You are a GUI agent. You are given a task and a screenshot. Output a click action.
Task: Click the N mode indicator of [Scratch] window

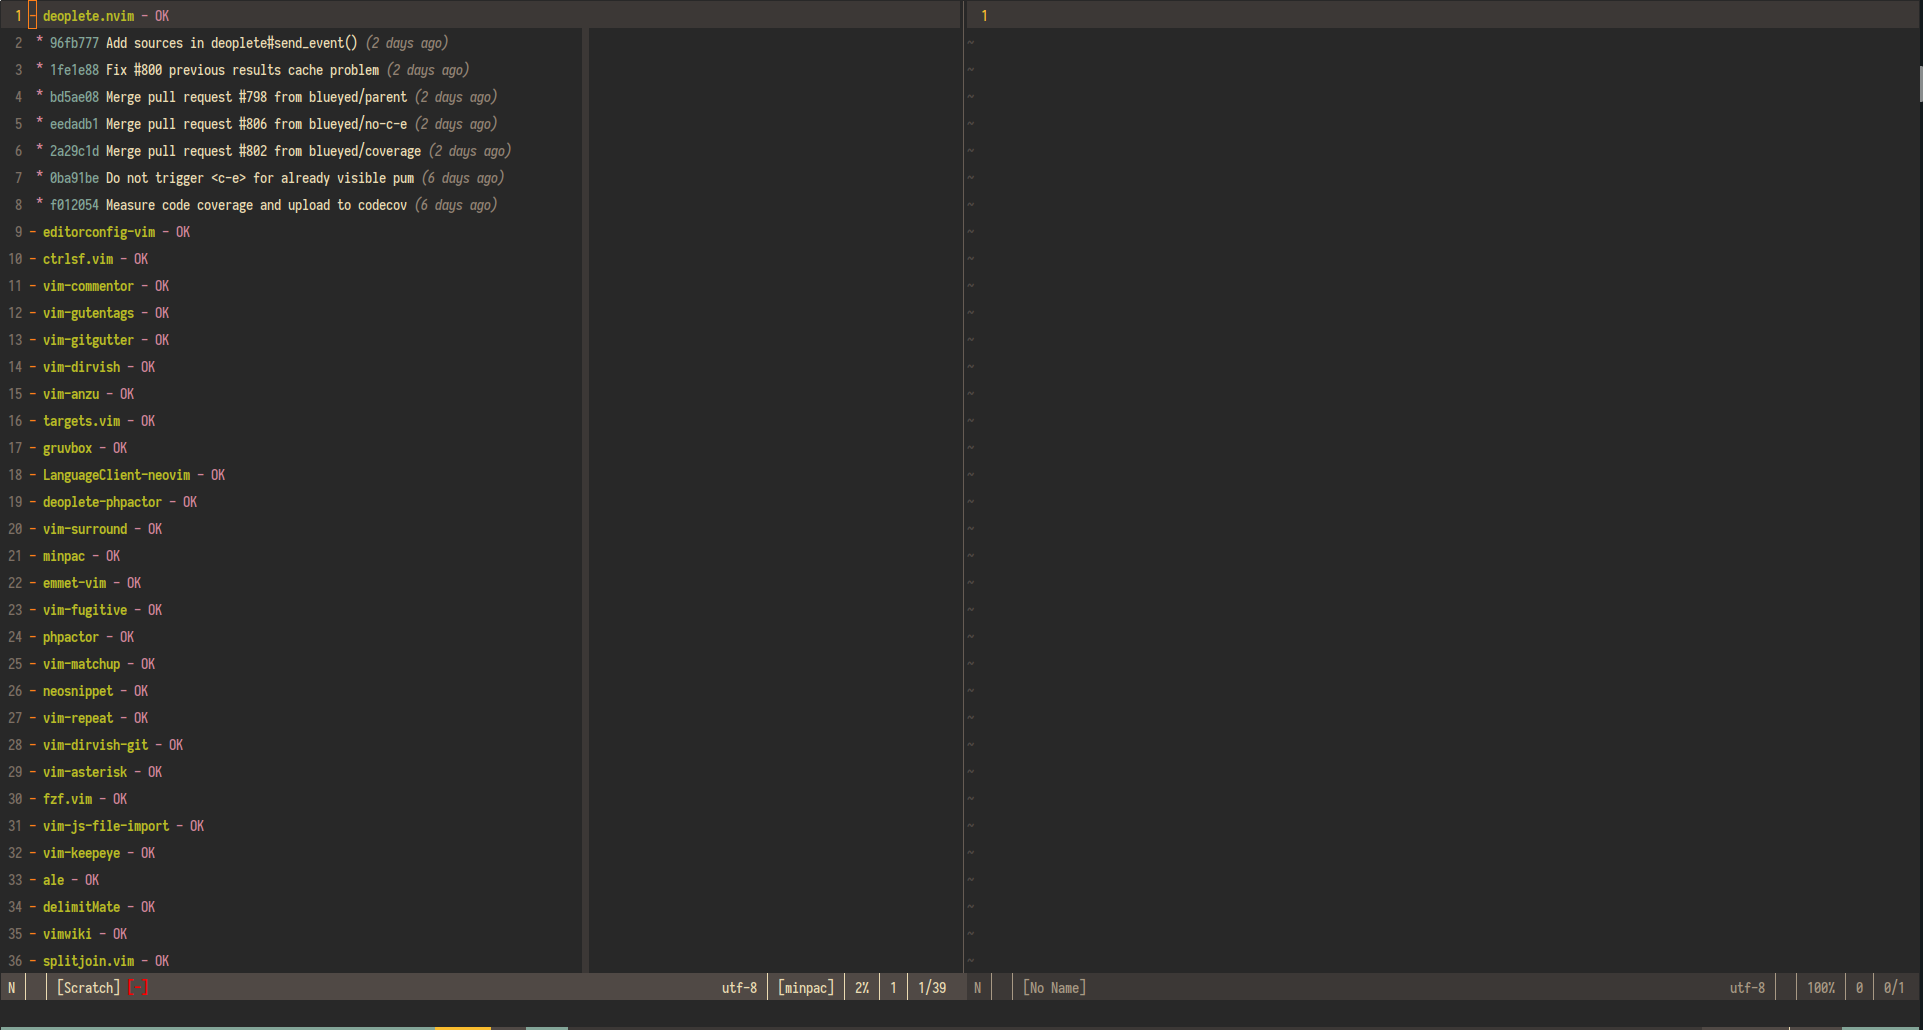click(12, 988)
